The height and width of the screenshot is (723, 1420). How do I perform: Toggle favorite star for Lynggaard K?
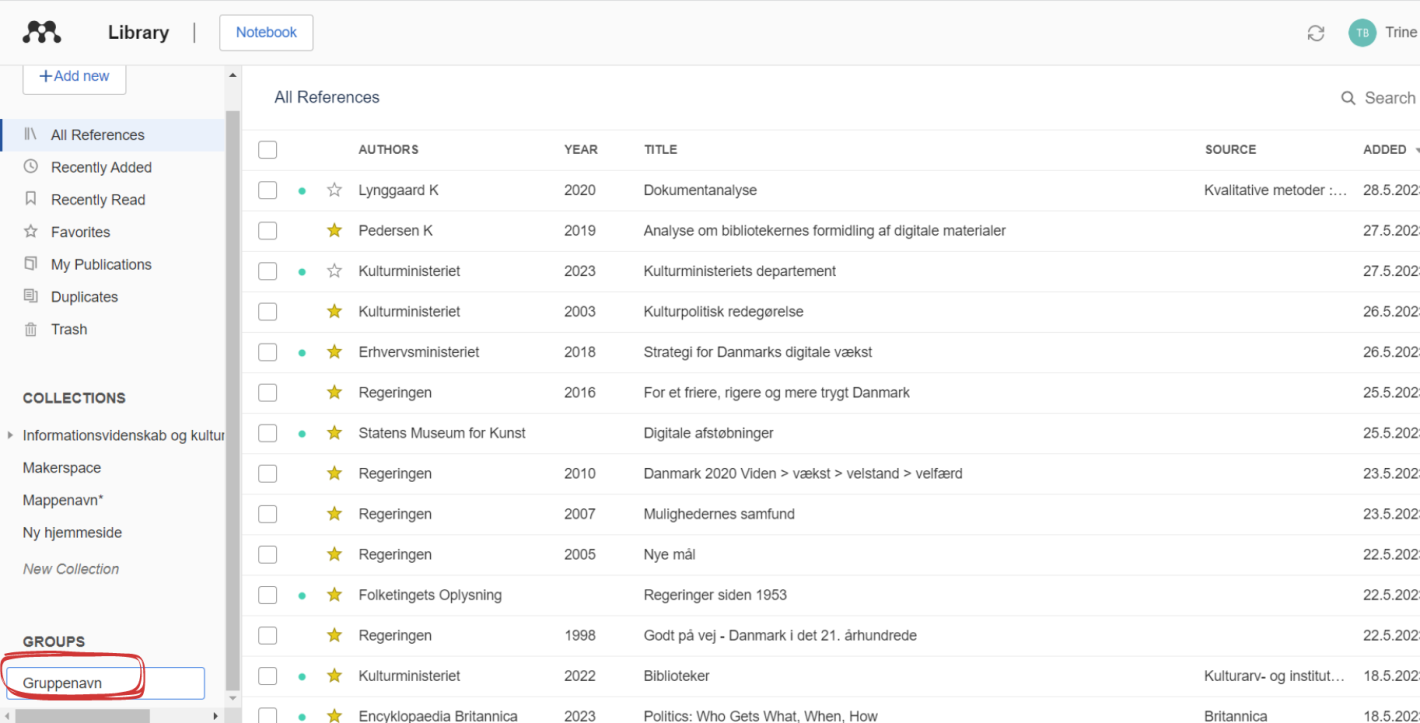coord(334,190)
